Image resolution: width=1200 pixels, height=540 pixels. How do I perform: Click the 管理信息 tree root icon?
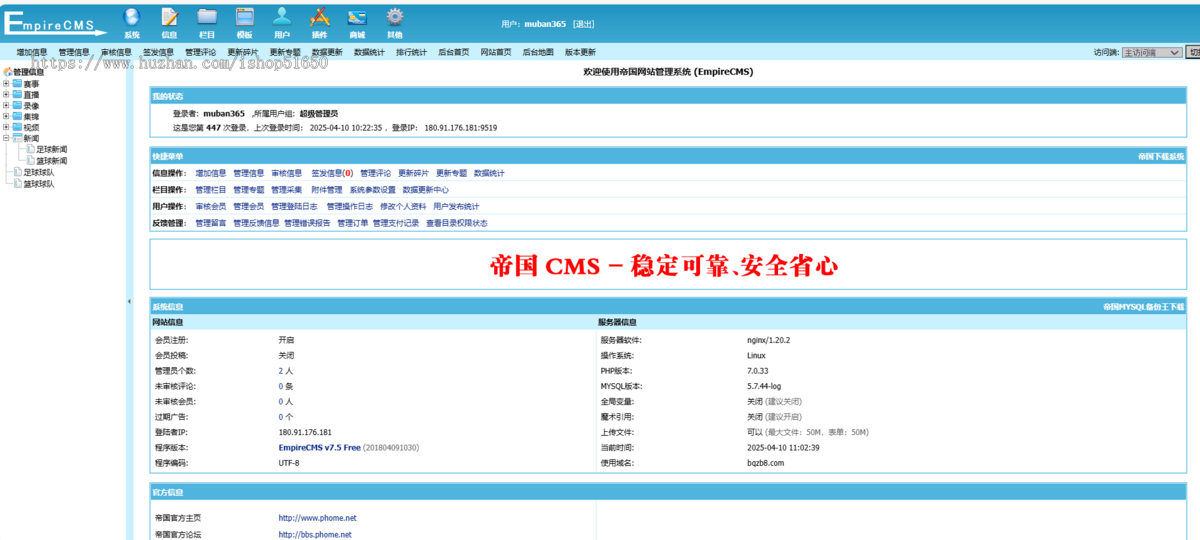click(7, 72)
